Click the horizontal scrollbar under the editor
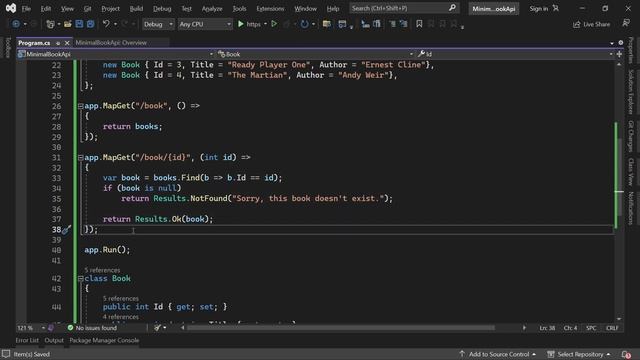 click(x=341, y=328)
